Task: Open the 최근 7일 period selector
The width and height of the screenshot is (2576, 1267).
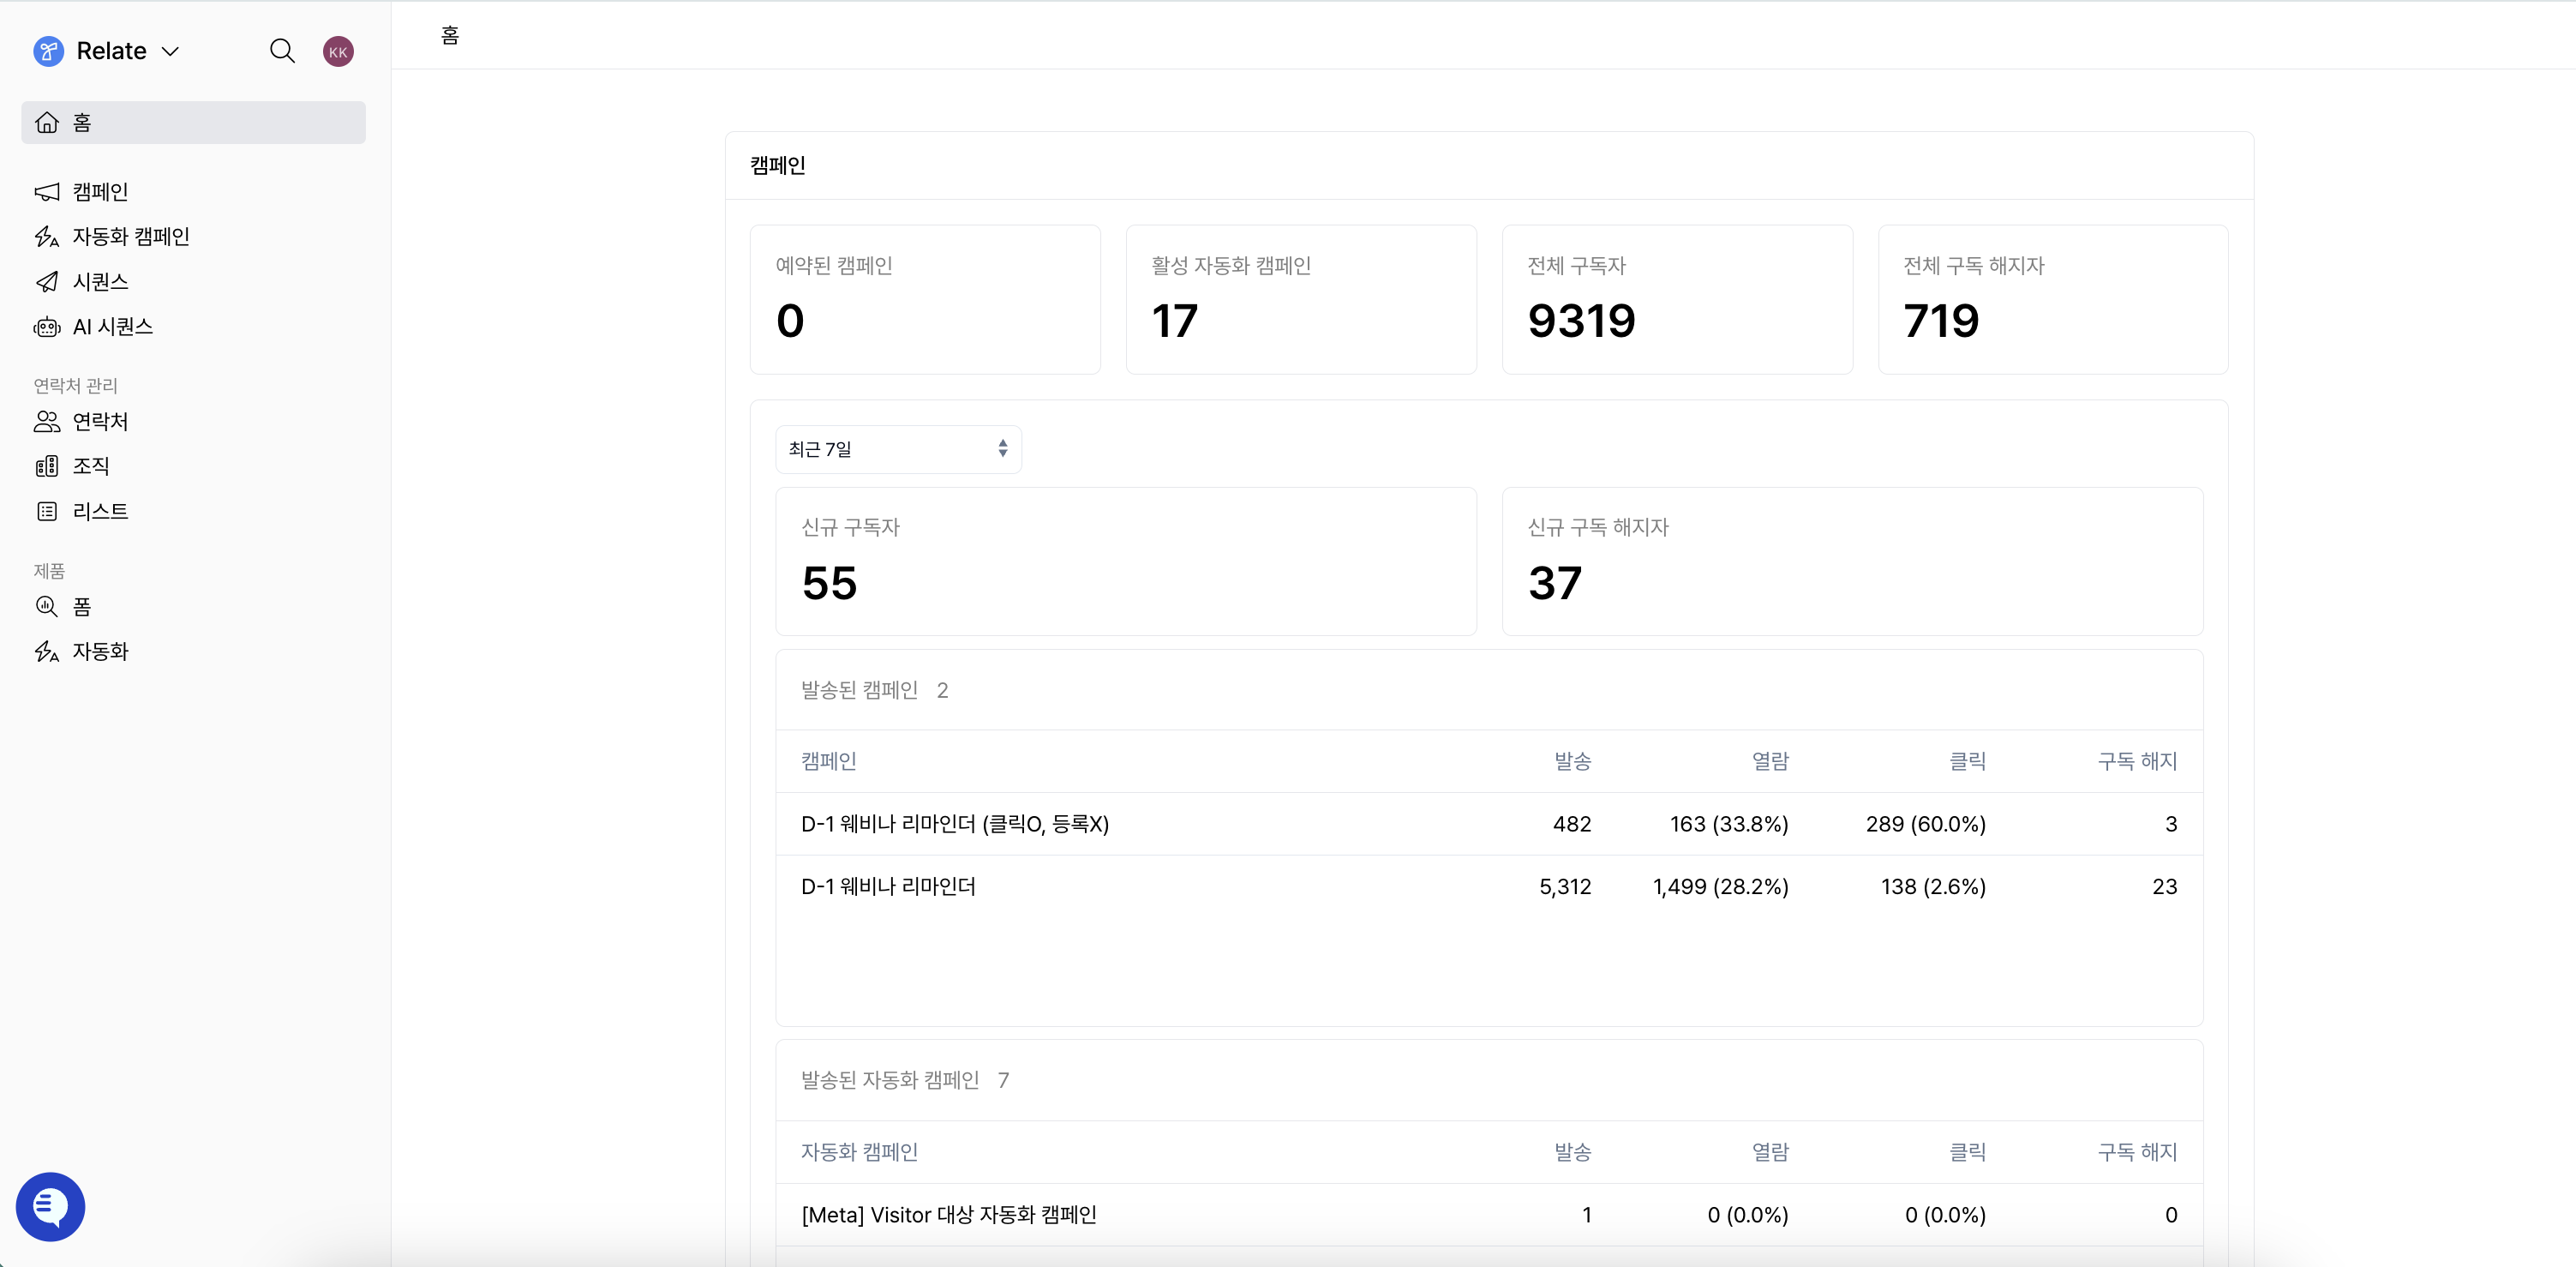Action: [898, 449]
